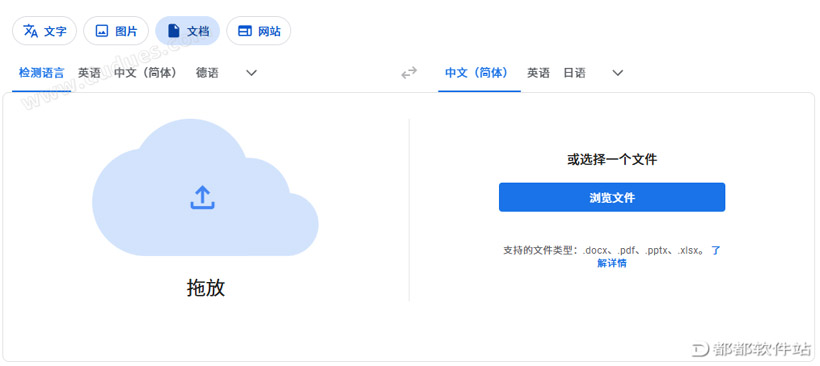820x366 pixels.
Task: Open the 网站 website translation tab
Action: click(258, 31)
